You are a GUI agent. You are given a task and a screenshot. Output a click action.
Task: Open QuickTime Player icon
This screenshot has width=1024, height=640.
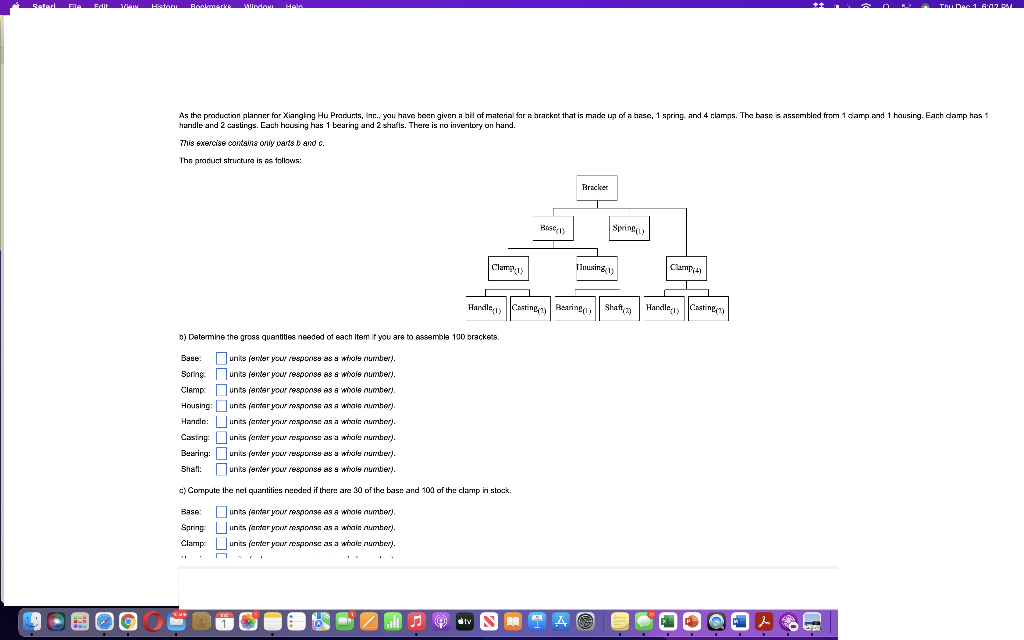pos(716,622)
